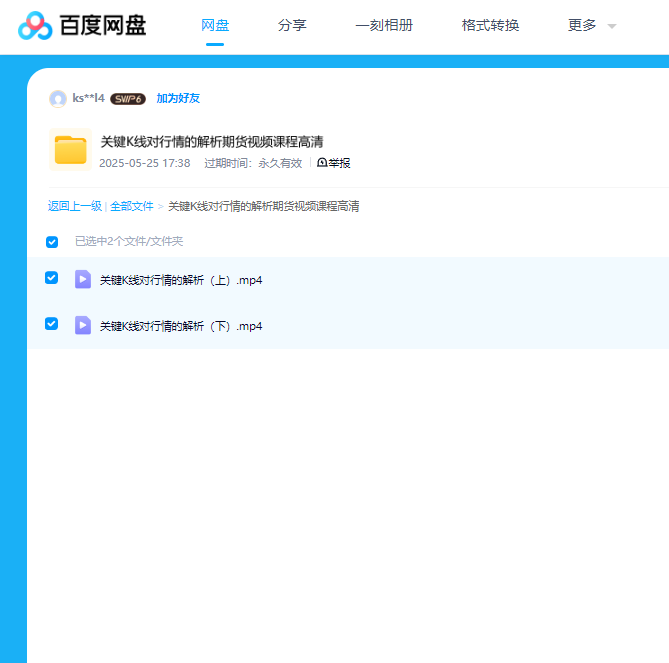This screenshot has width=669, height=663.
Task: Click the user avatar of ks**l4
Action: tap(58, 99)
